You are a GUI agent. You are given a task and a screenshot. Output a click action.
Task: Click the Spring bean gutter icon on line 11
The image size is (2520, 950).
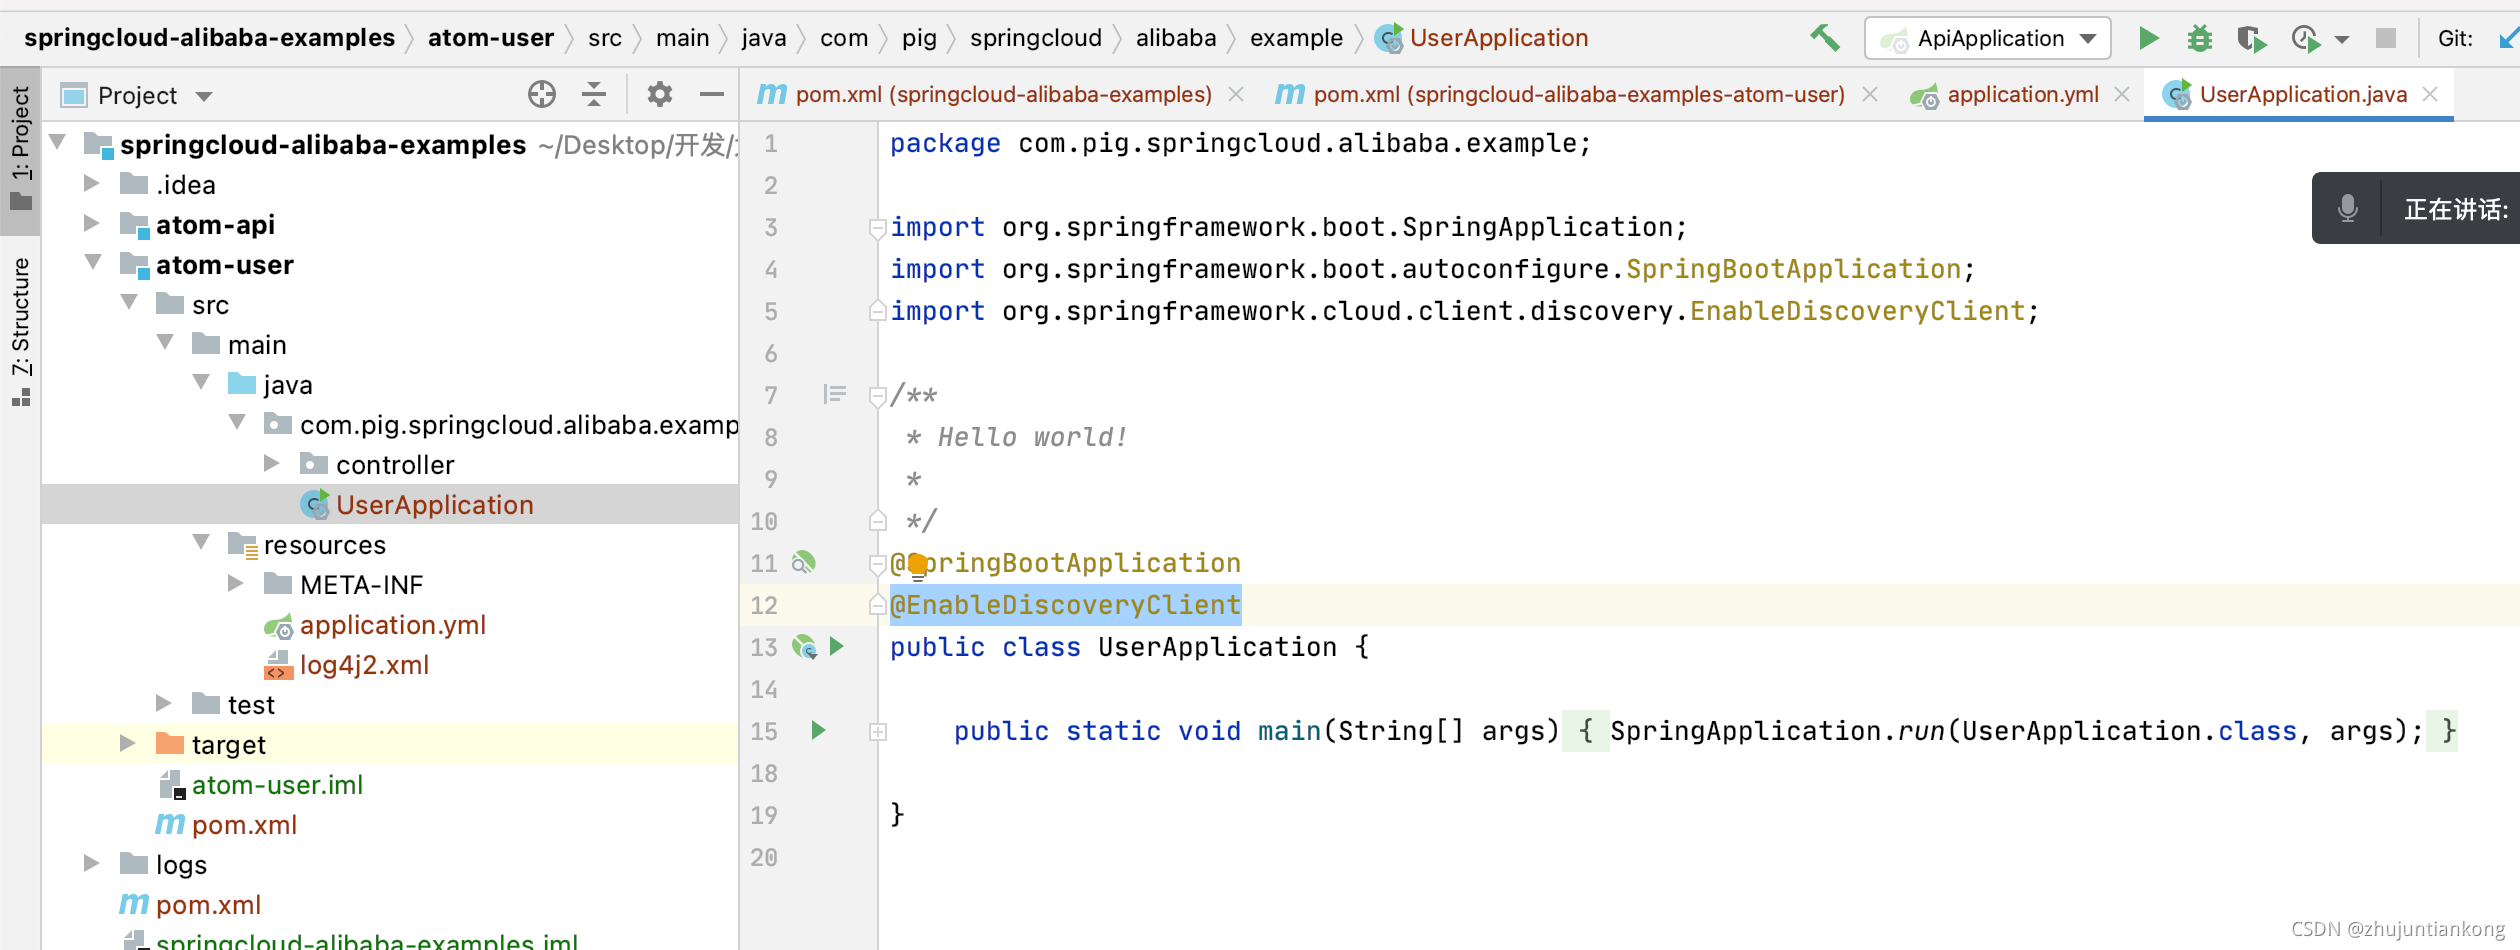click(x=803, y=563)
